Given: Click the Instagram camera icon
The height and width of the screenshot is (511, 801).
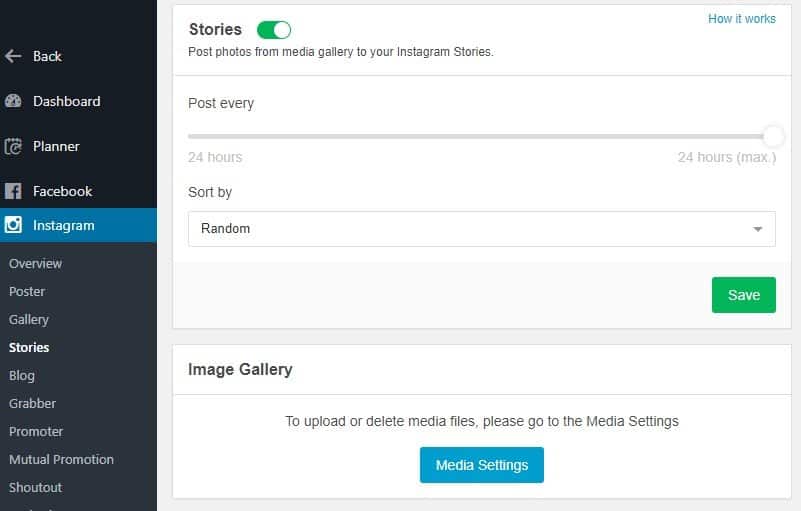Looking at the screenshot, I should coord(13,225).
